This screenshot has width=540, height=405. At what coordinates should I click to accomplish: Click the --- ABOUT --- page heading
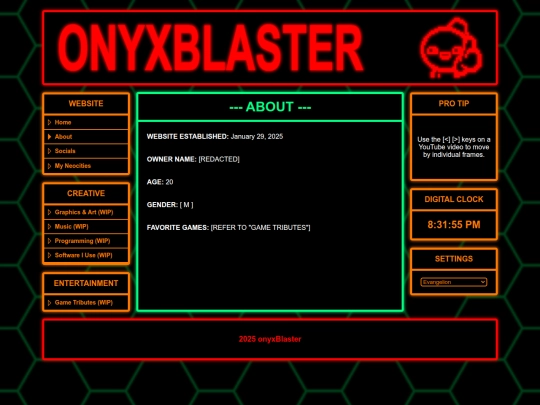coord(270,107)
